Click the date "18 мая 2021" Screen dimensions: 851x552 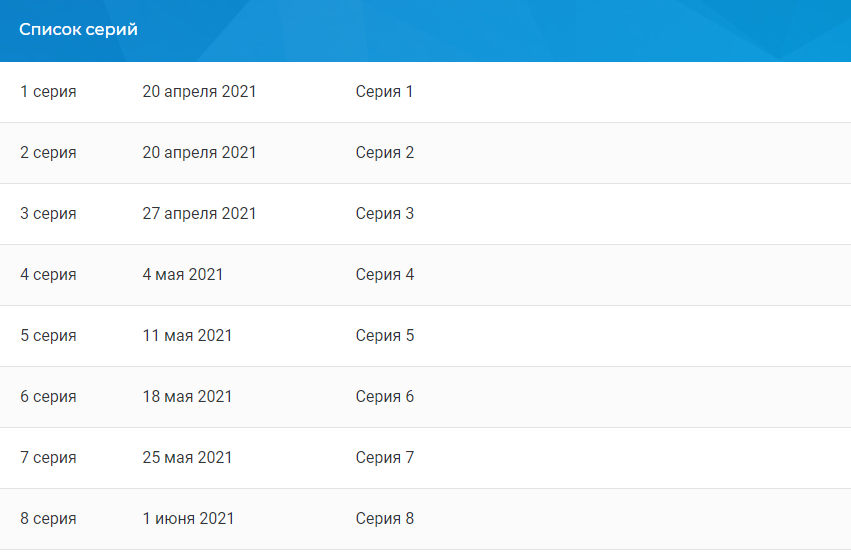187,397
